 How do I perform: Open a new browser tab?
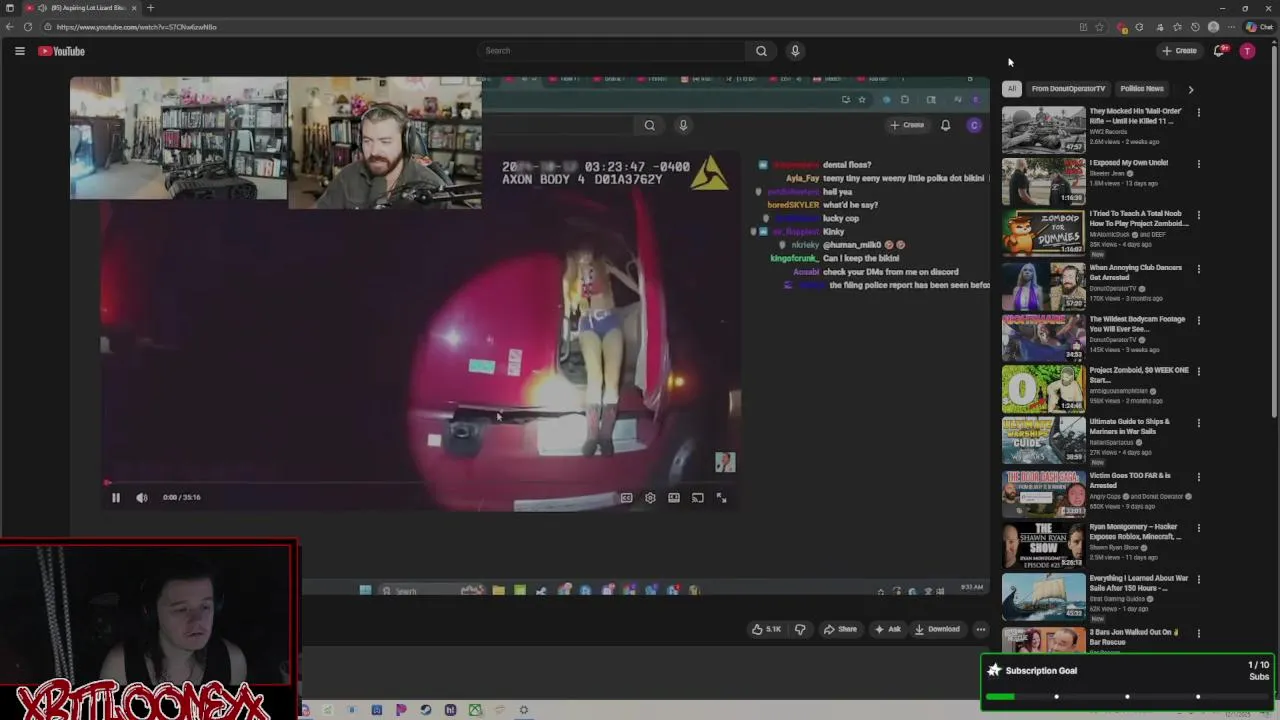pos(150,8)
